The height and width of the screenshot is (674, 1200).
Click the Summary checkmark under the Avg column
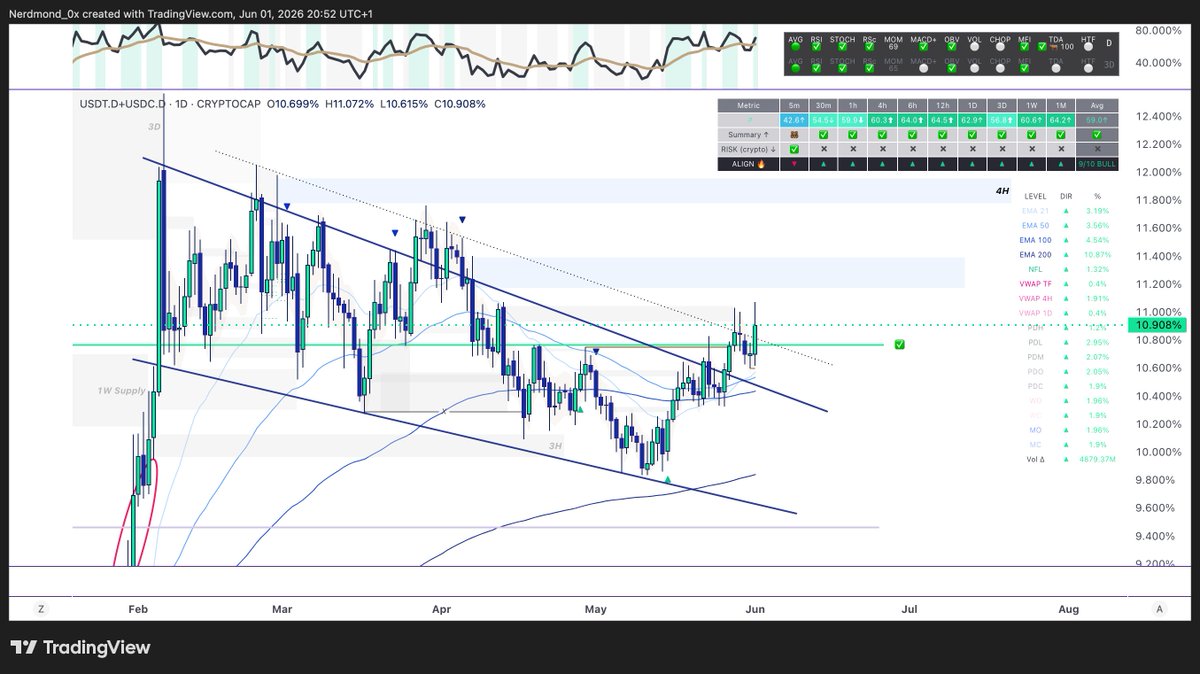click(1097, 135)
